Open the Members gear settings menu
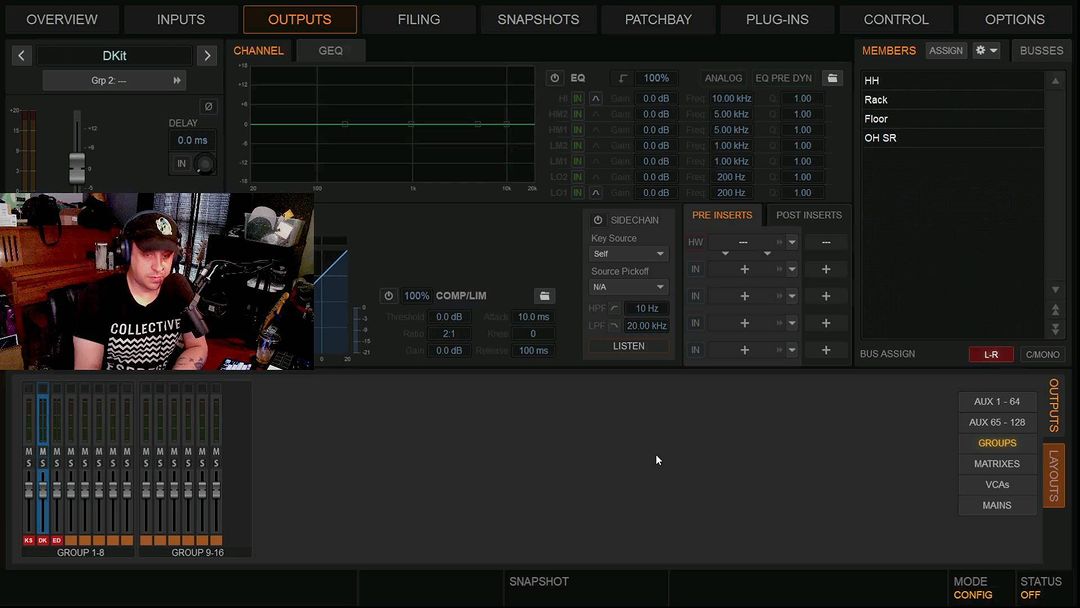 [986, 51]
